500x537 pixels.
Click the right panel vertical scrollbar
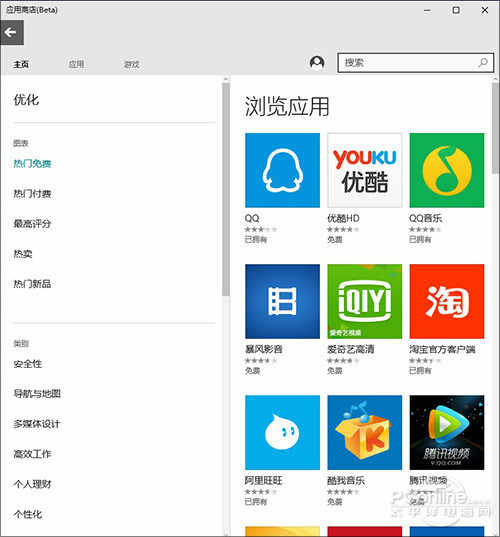[496, 128]
